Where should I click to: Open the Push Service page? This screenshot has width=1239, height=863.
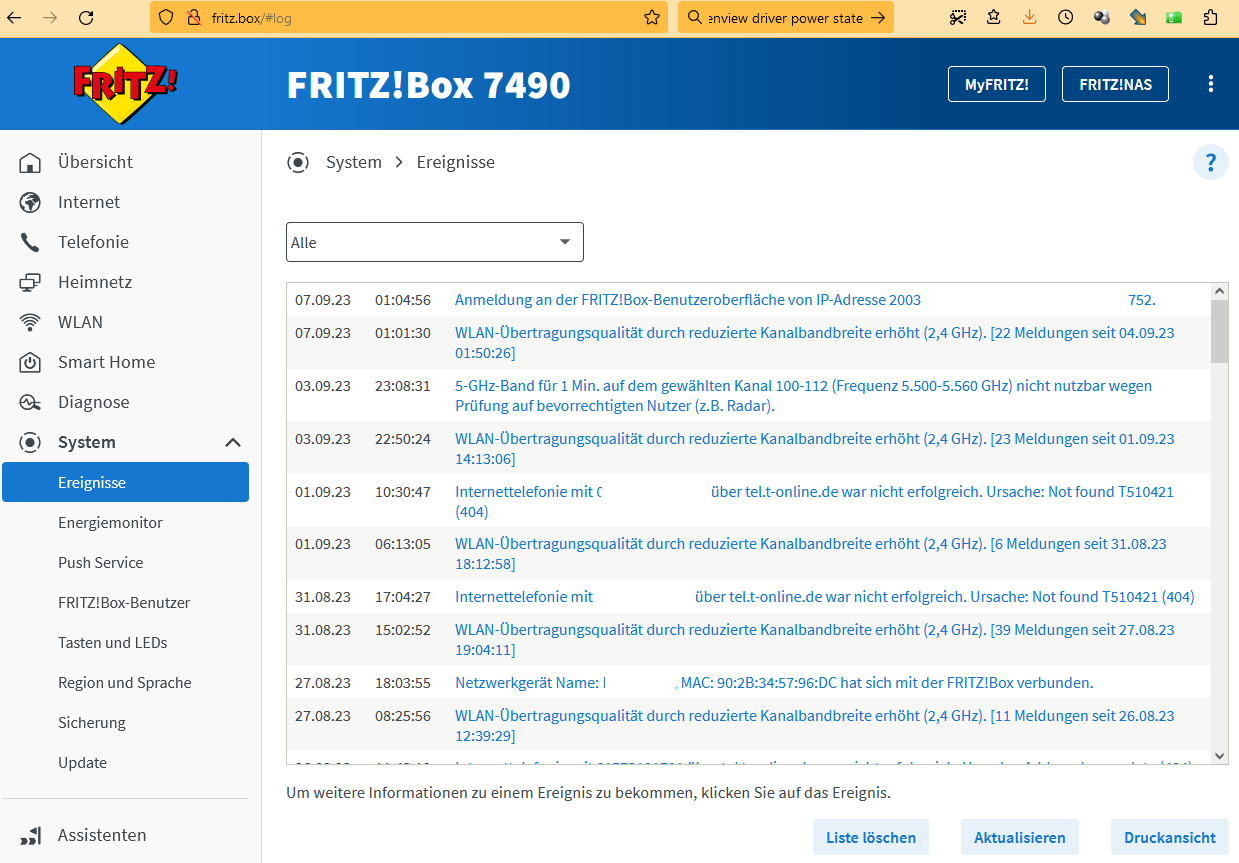(100, 562)
